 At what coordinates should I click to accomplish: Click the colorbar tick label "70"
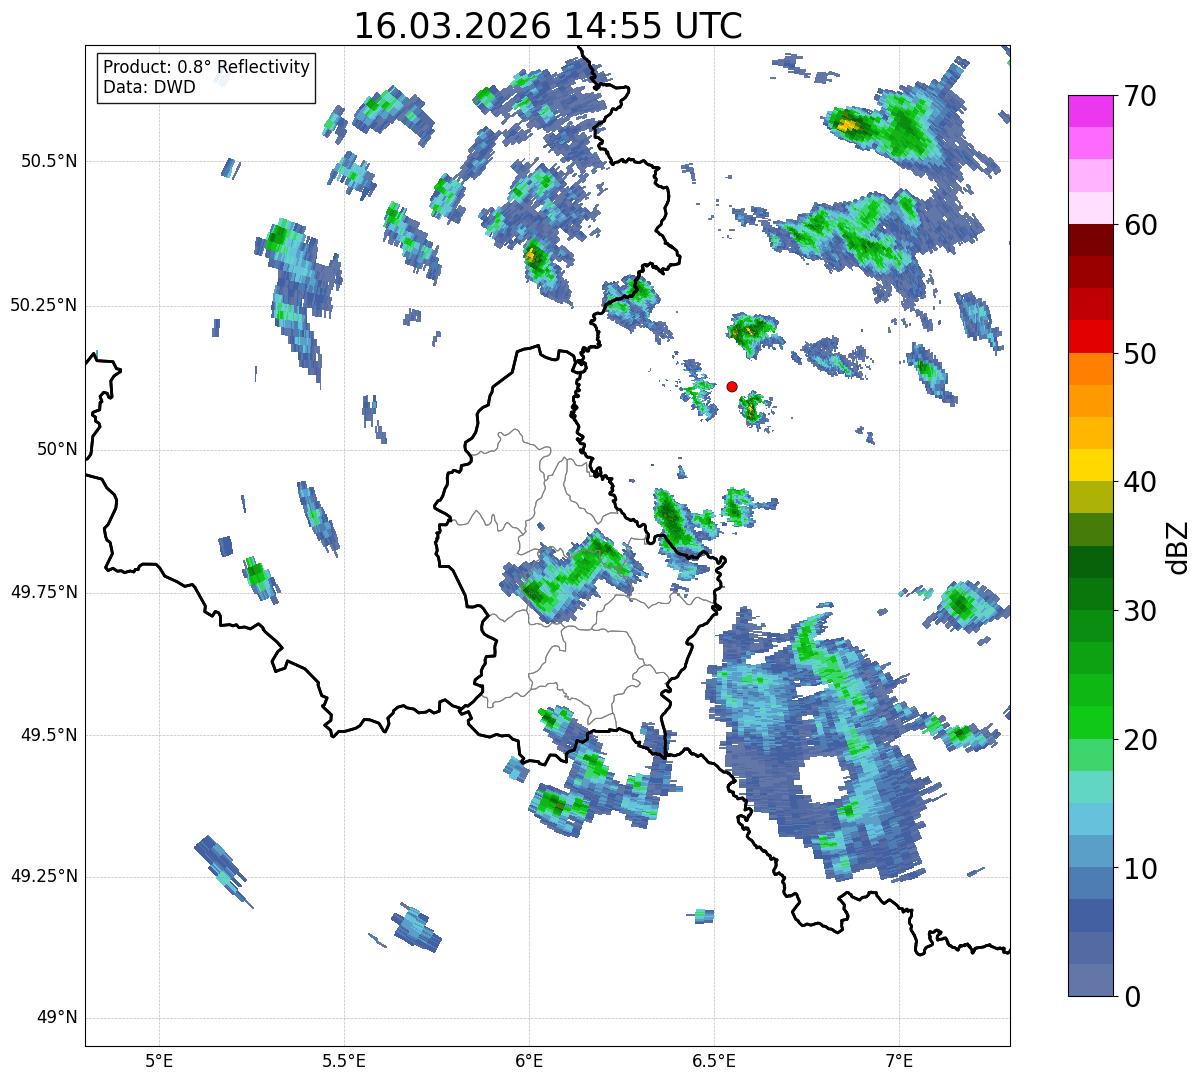click(x=1141, y=96)
